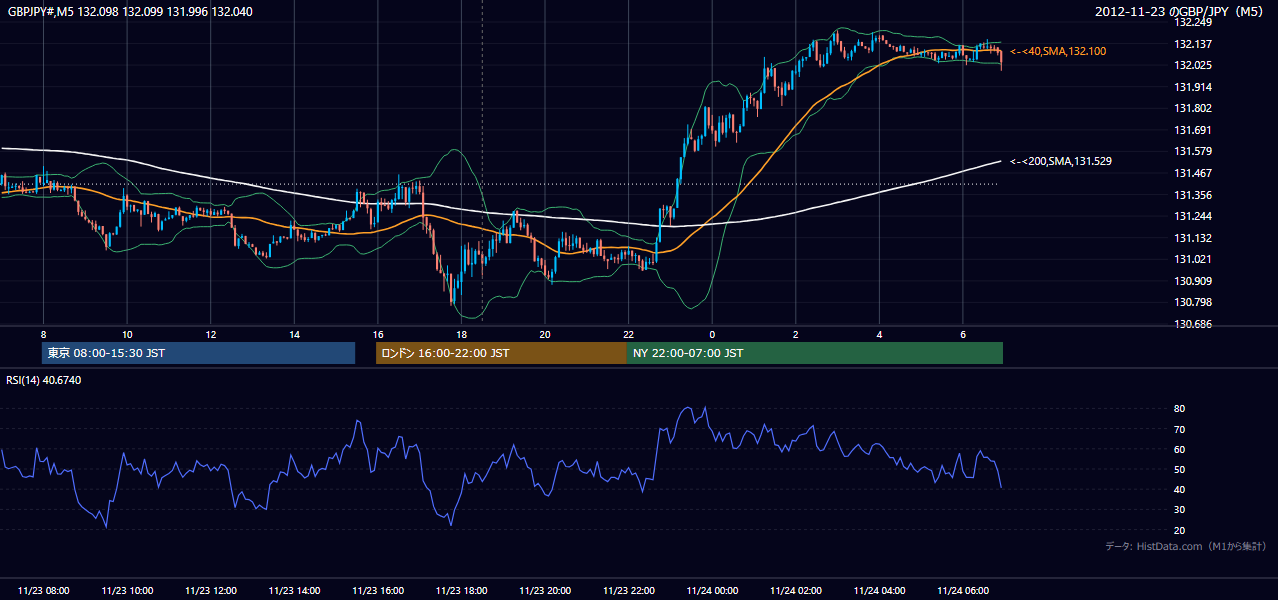
Task: Click the RSI(14) 40.6740 indicator label
Action: tap(44, 380)
